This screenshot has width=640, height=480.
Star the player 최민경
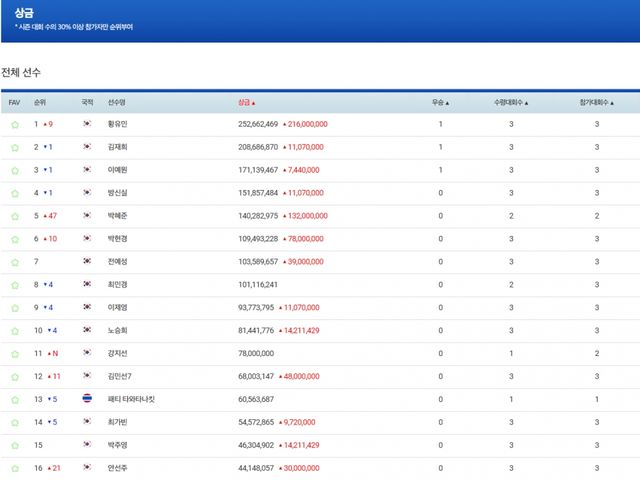[x=14, y=285]
